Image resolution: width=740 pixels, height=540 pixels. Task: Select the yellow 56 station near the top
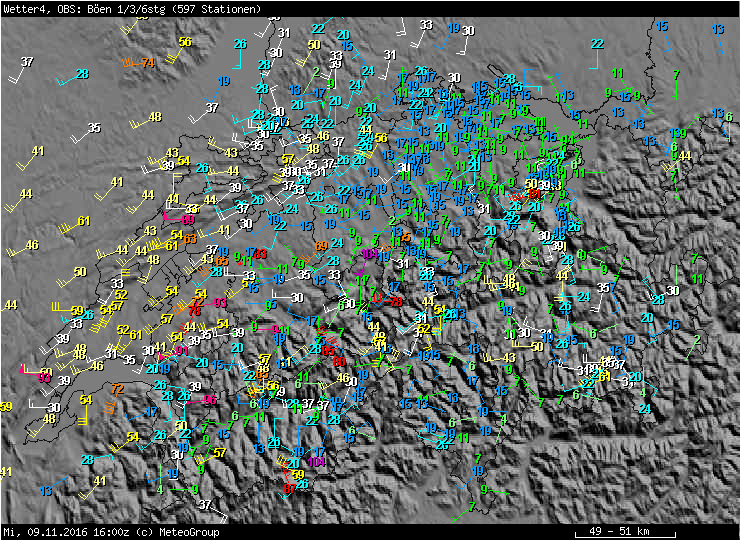coord(184,42)
